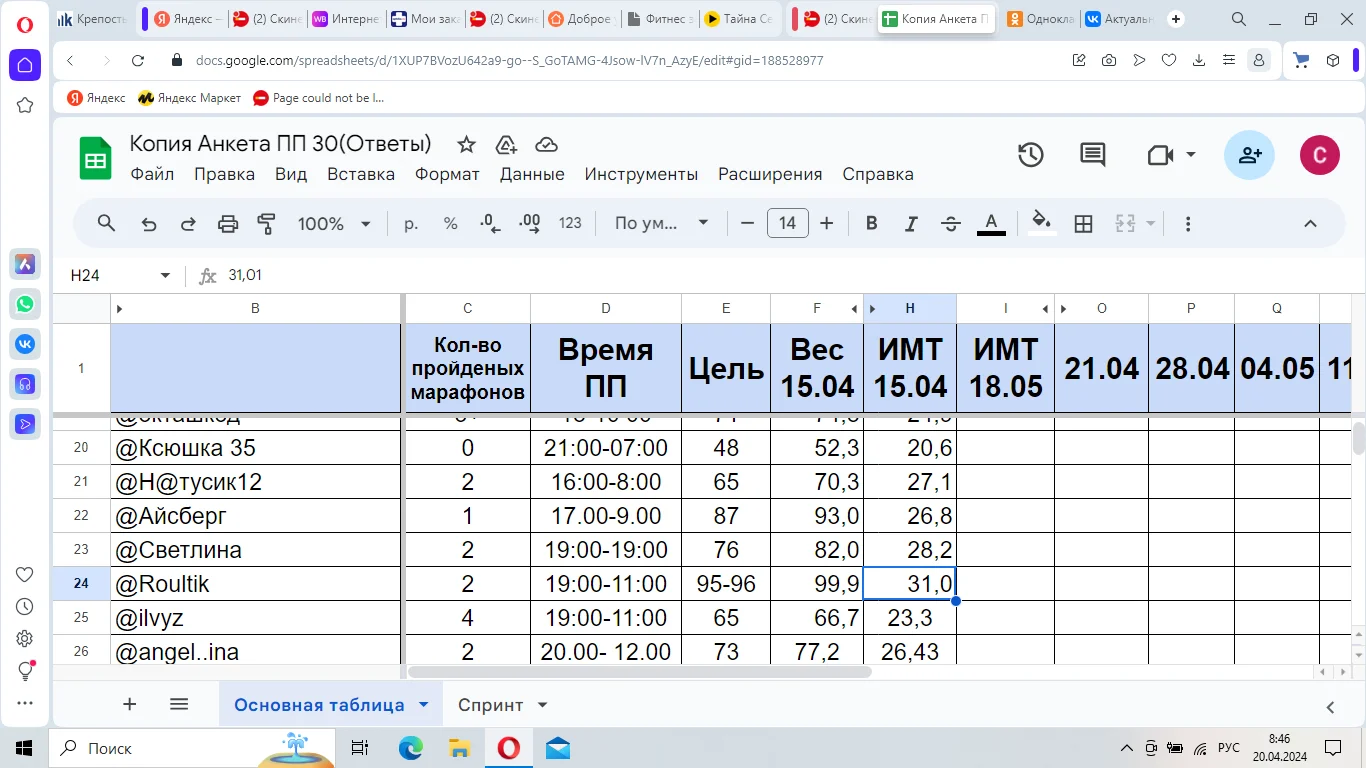Viewport: 1366px width, 768px height.
Task: Open version history
Action: [1030, 155]
